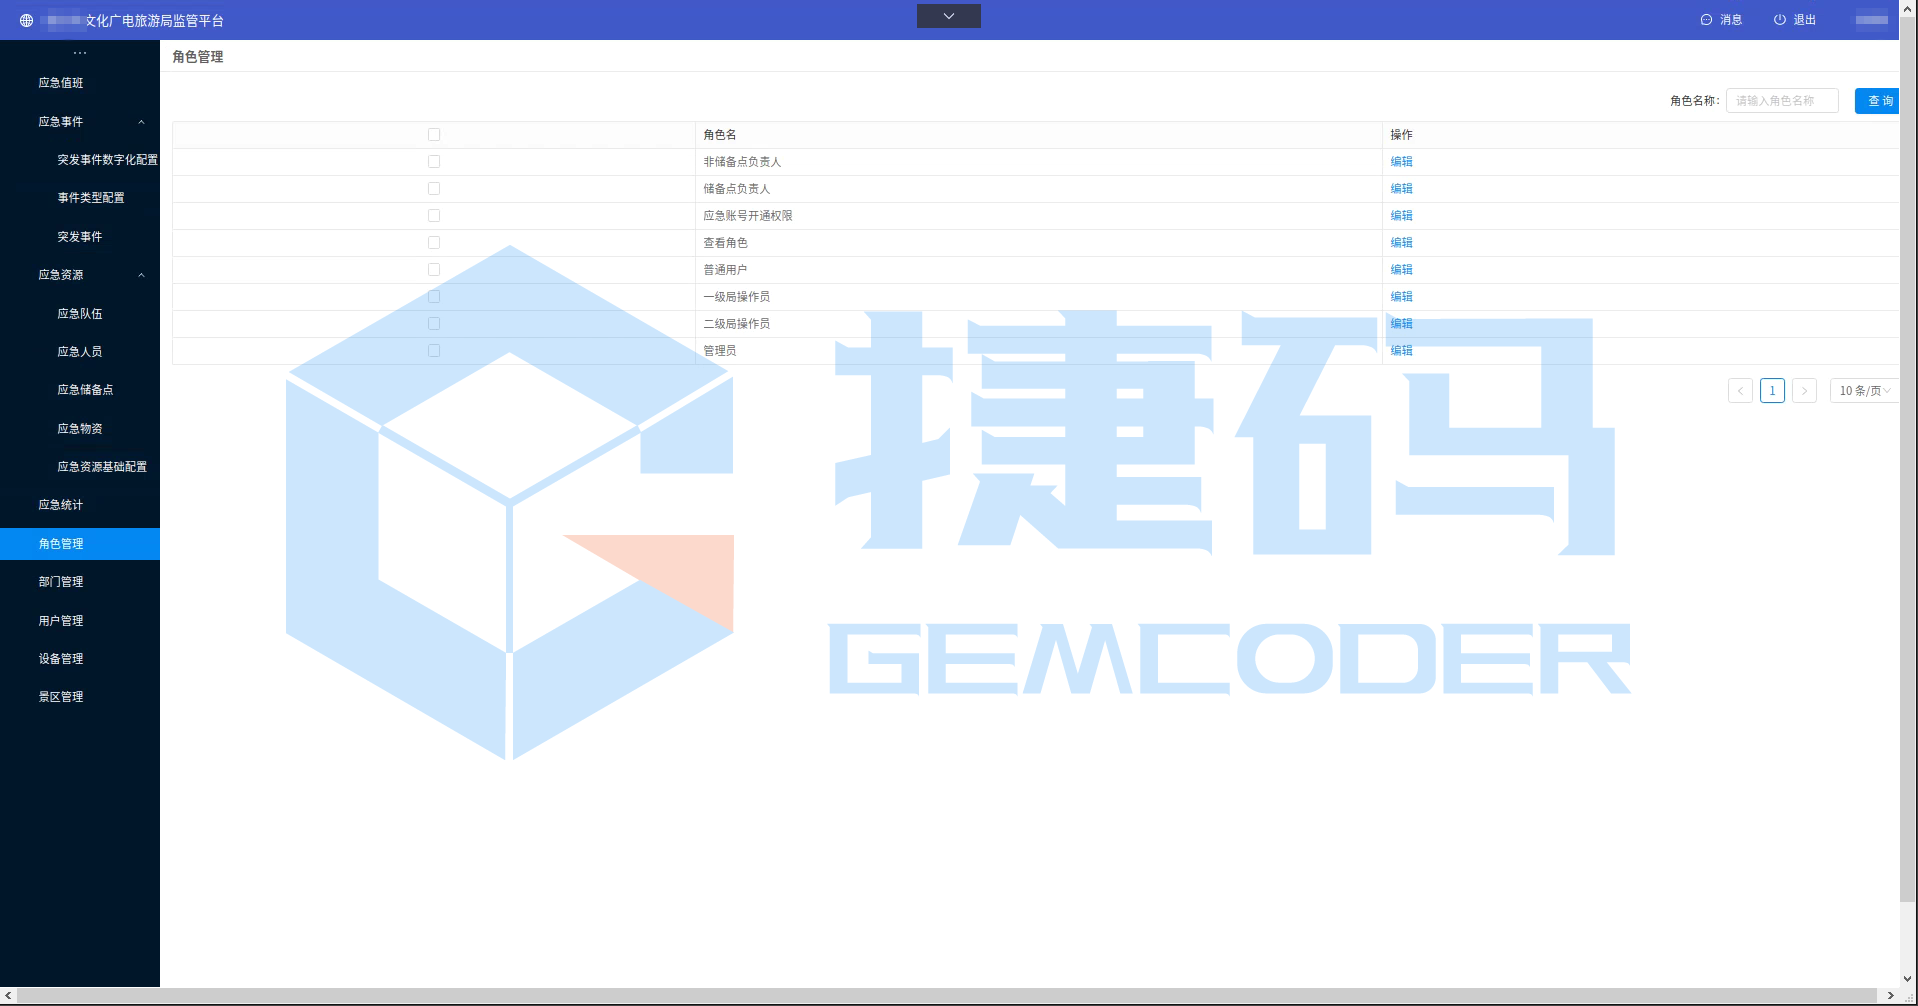Image resolution: width=1918 pixels, height=1006 pixels.
Task: Edit the 管理员 role
Action: 1401,351
